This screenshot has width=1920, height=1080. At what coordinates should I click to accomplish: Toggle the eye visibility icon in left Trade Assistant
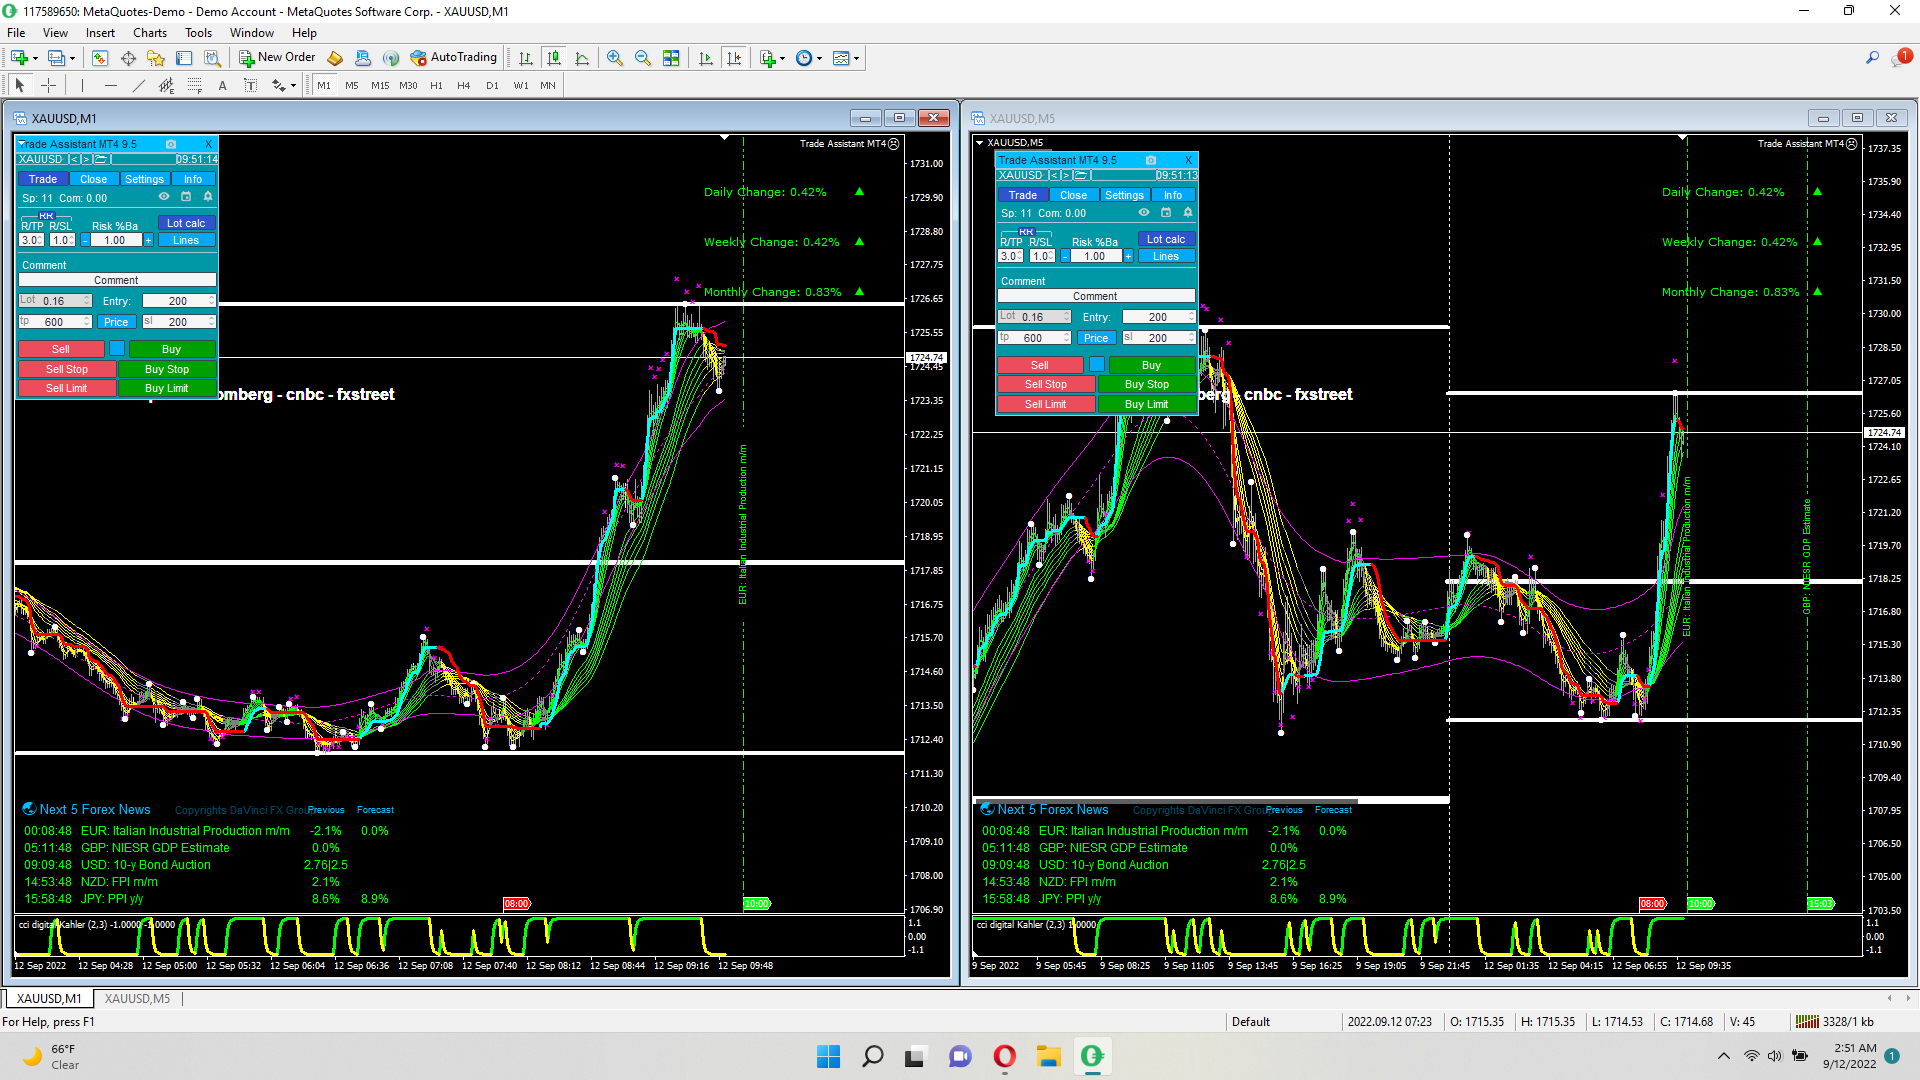(164, 197)
